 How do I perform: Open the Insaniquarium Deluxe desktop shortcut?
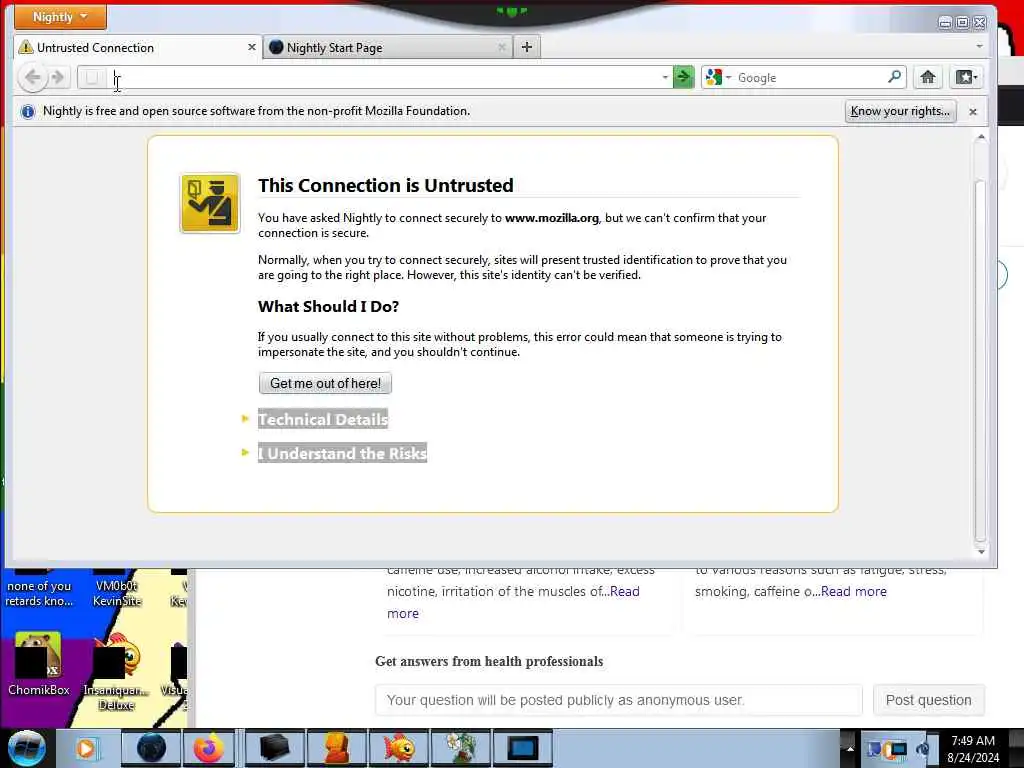tap(116, 671)
